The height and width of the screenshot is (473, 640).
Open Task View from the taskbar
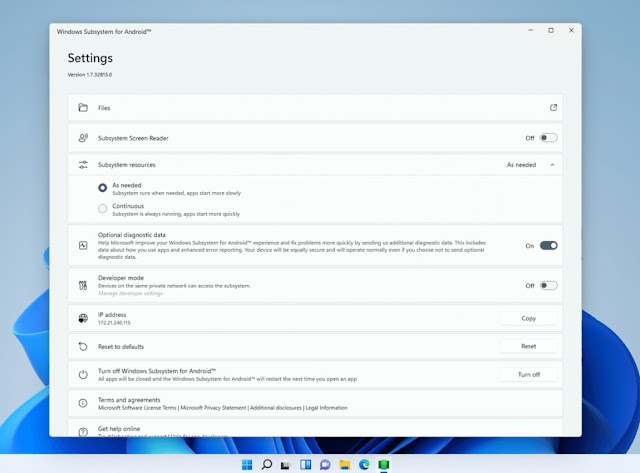pyautogui.click(x=285, y=465)
